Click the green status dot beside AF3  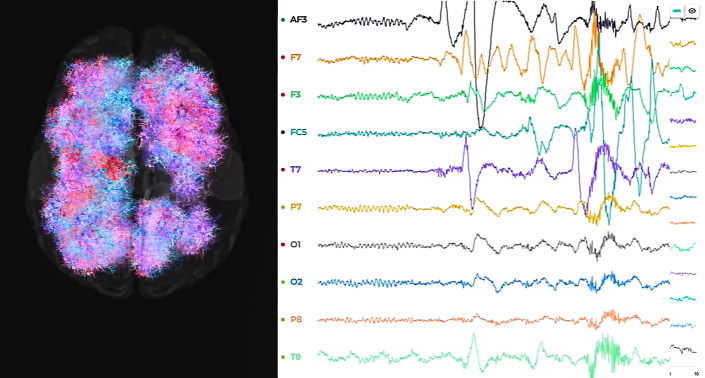[283, 20]
